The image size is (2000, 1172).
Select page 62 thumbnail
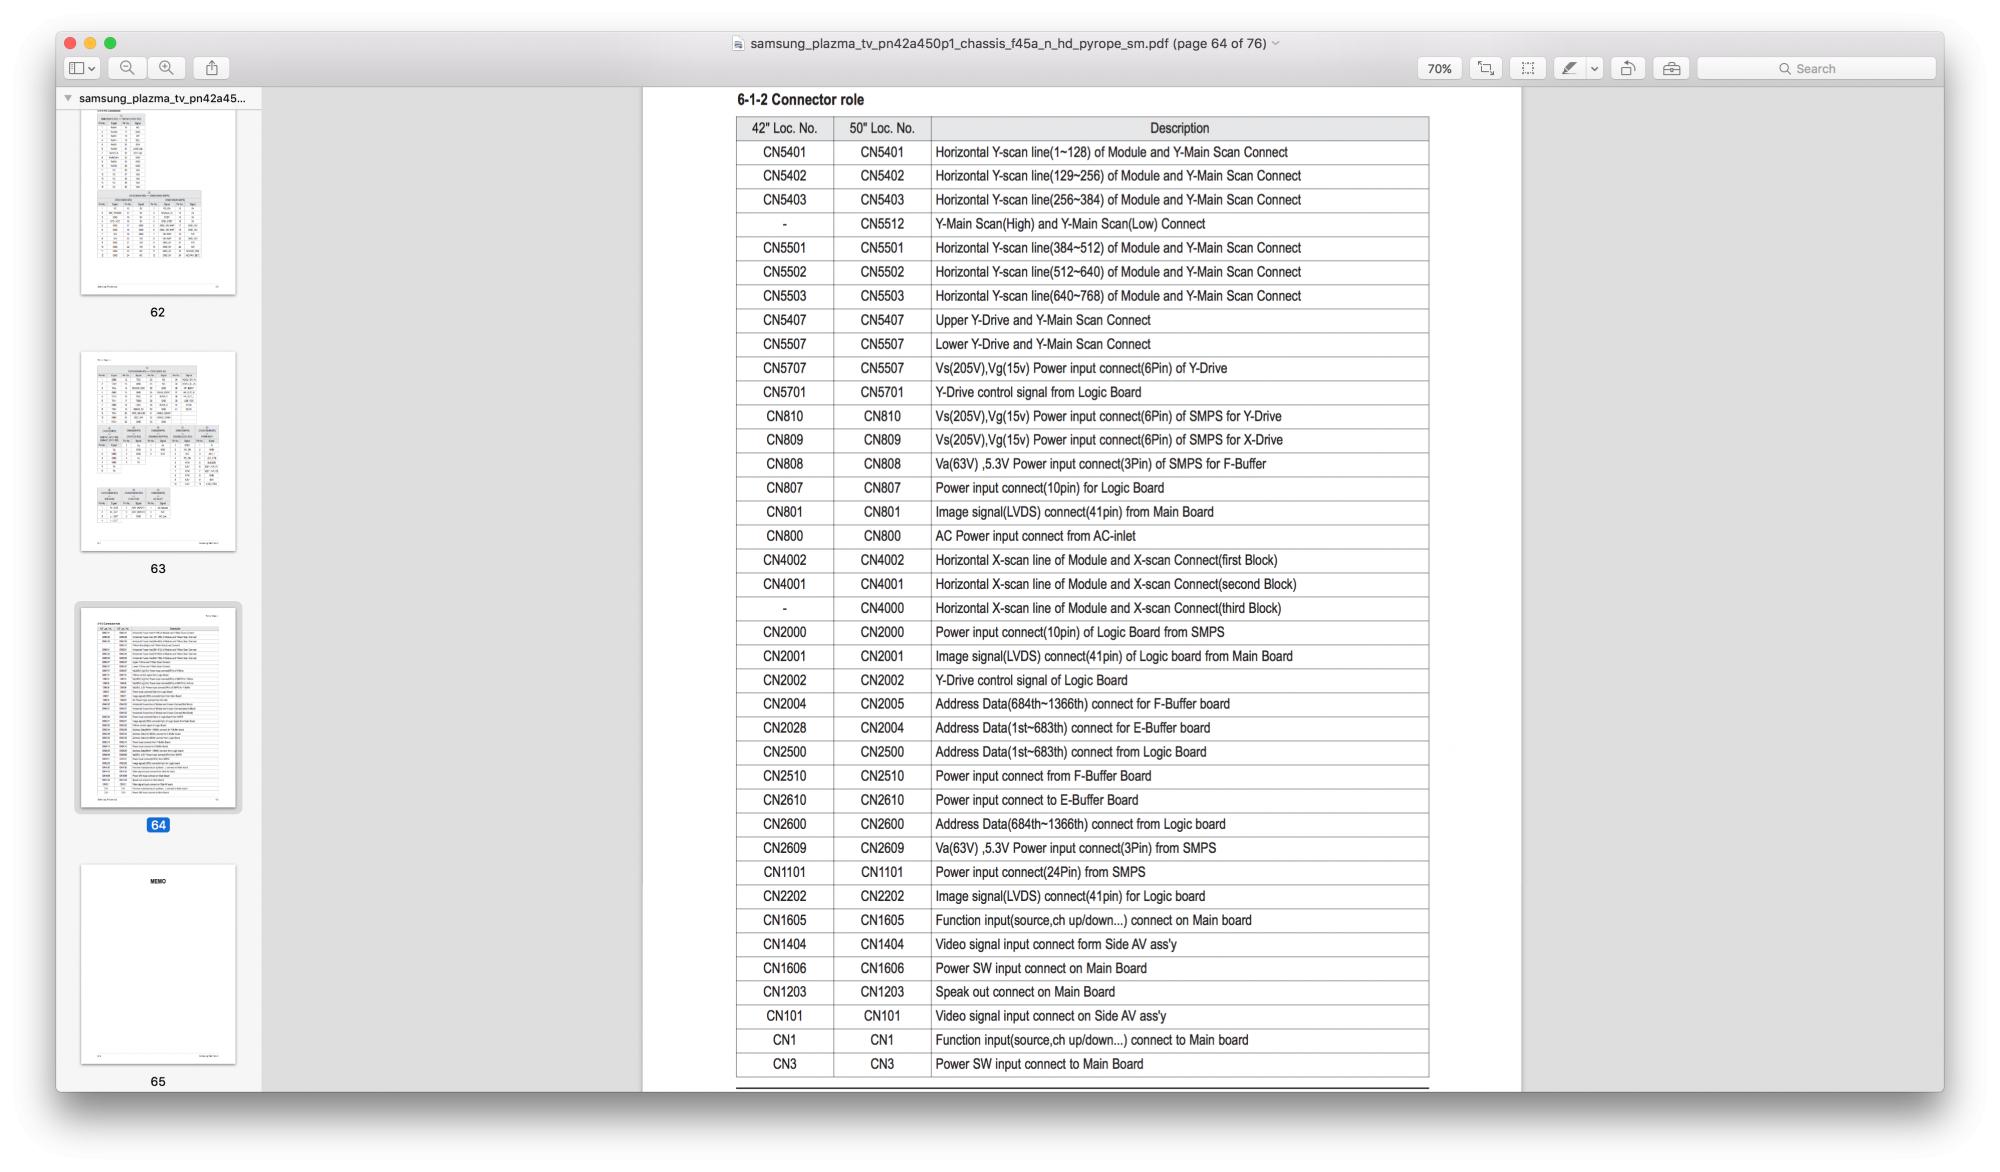(158, 200)
